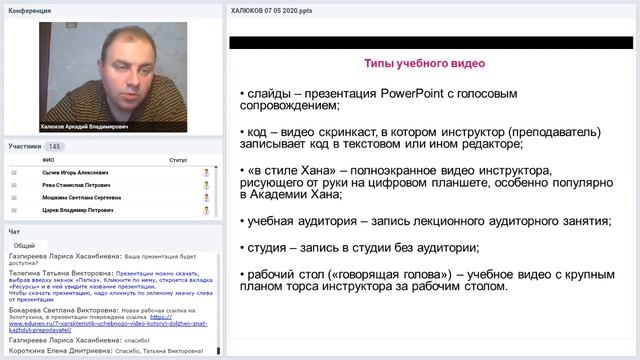Click the chat name Бокарева Светлана Викторовна
This screenshot has height=360, width=640.
pyautogui.click(x=64, y=310)
